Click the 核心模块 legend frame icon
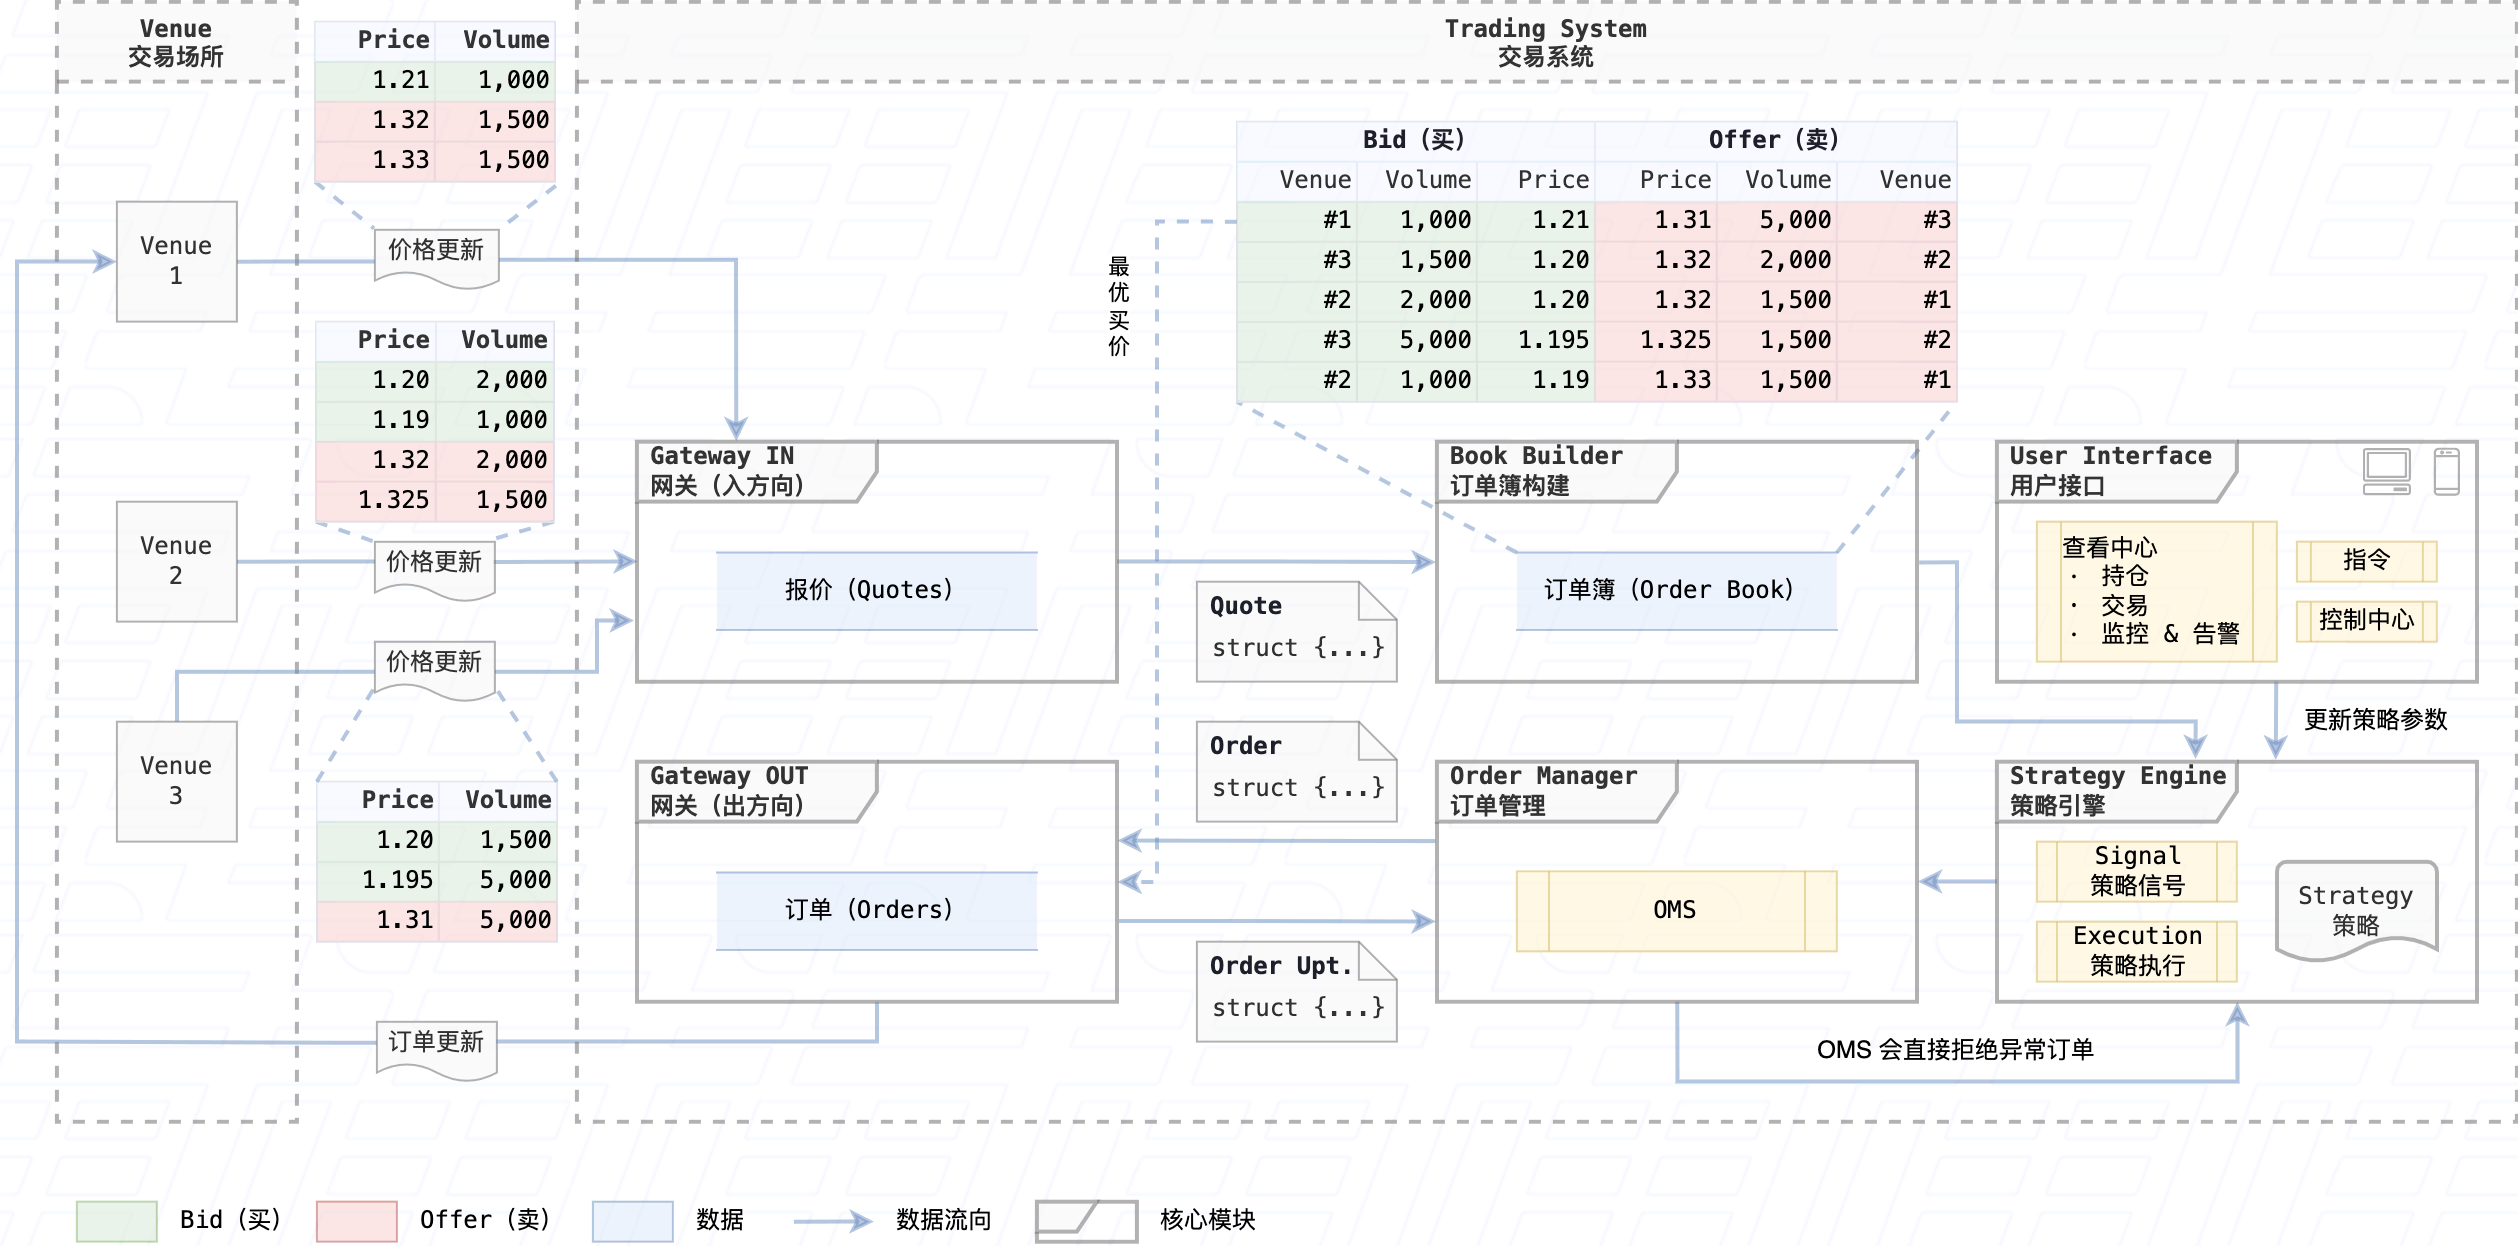This screenshot has width=2518, height=1246. pos(1086,1220)
